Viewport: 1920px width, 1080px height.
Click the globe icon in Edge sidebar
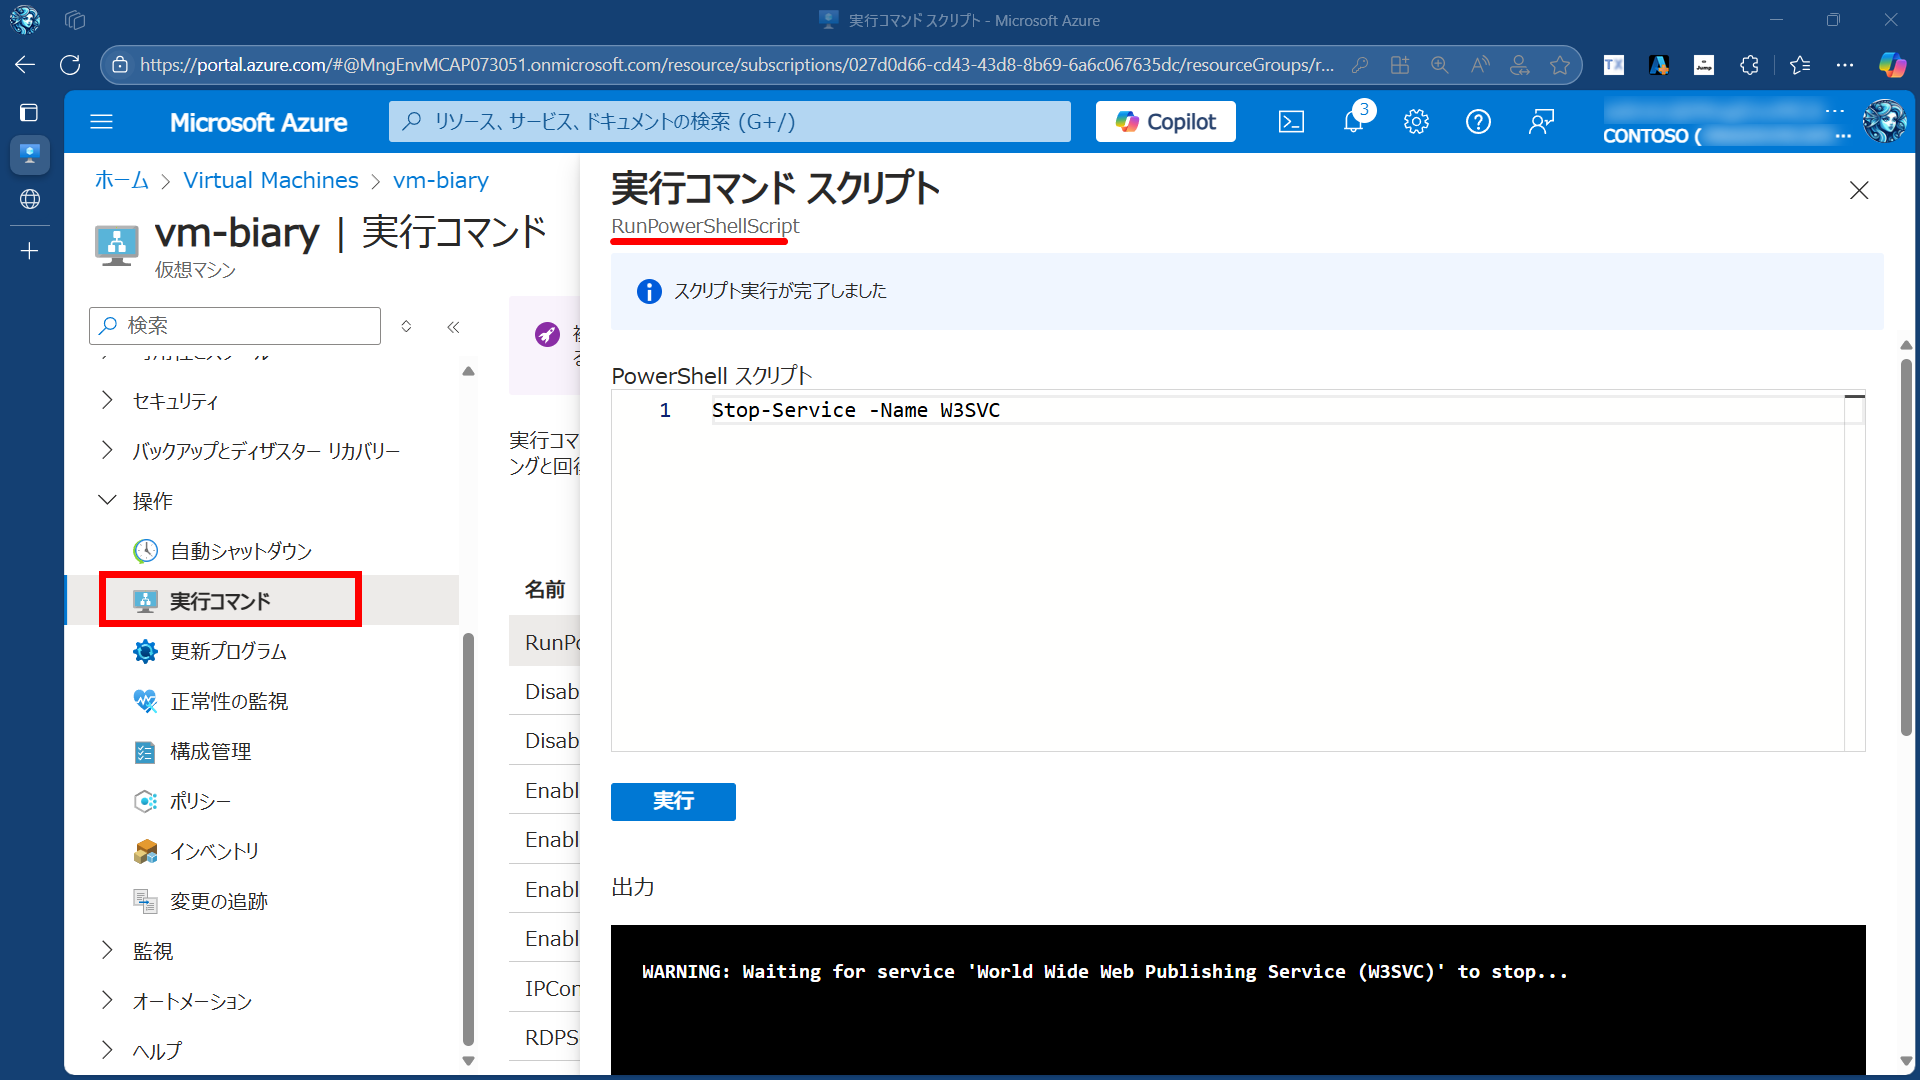point(29,199)
